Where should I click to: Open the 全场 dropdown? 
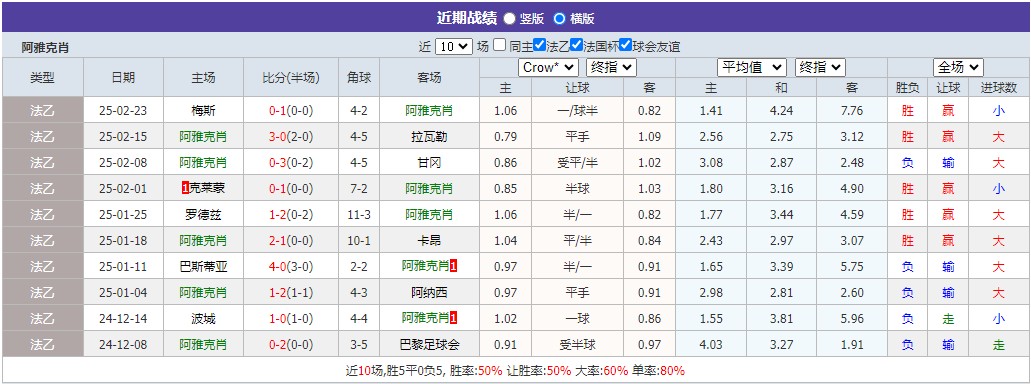pyautogui.click(x=958, y=67)
